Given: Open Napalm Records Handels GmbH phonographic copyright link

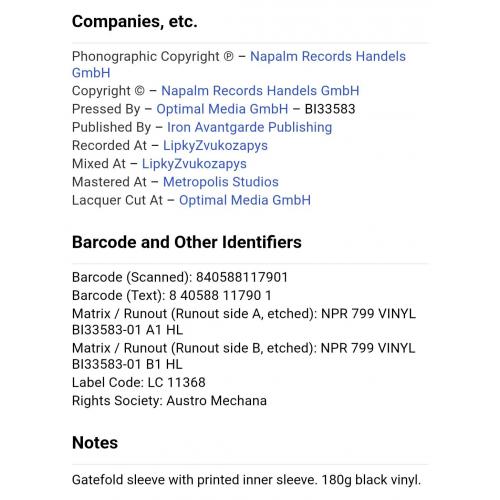Looking at the screenshot, I should (328, 56).
